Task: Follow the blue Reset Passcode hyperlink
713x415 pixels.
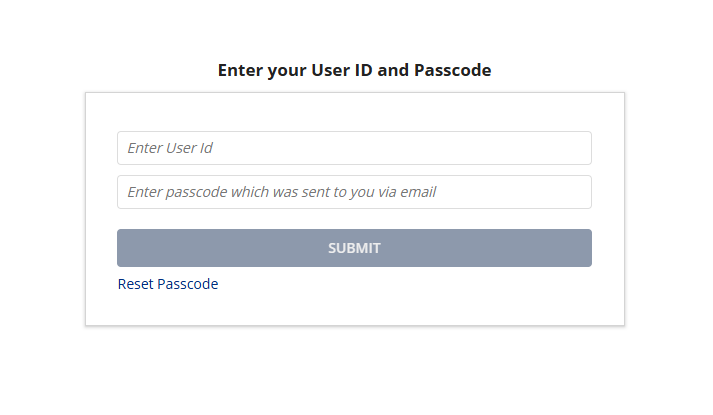Action: click(x=168, y=284)
